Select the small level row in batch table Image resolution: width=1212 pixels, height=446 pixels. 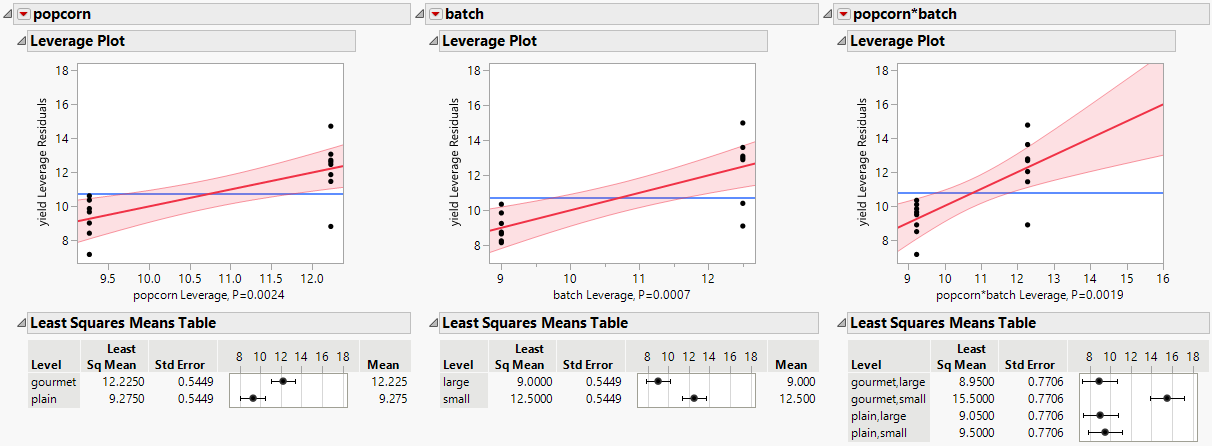[458, 398]
